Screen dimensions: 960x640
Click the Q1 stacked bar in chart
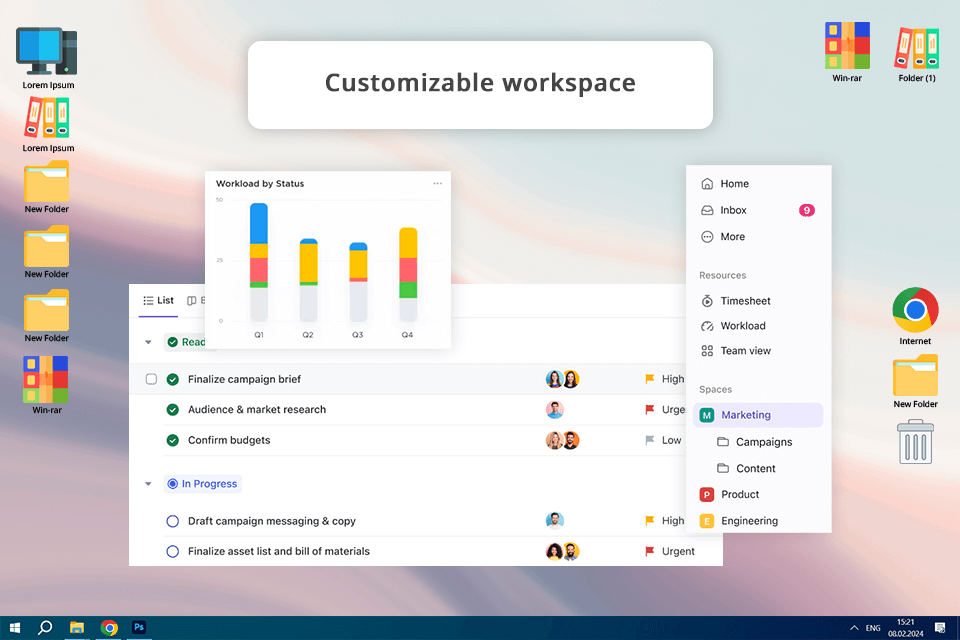click(259, 262)
